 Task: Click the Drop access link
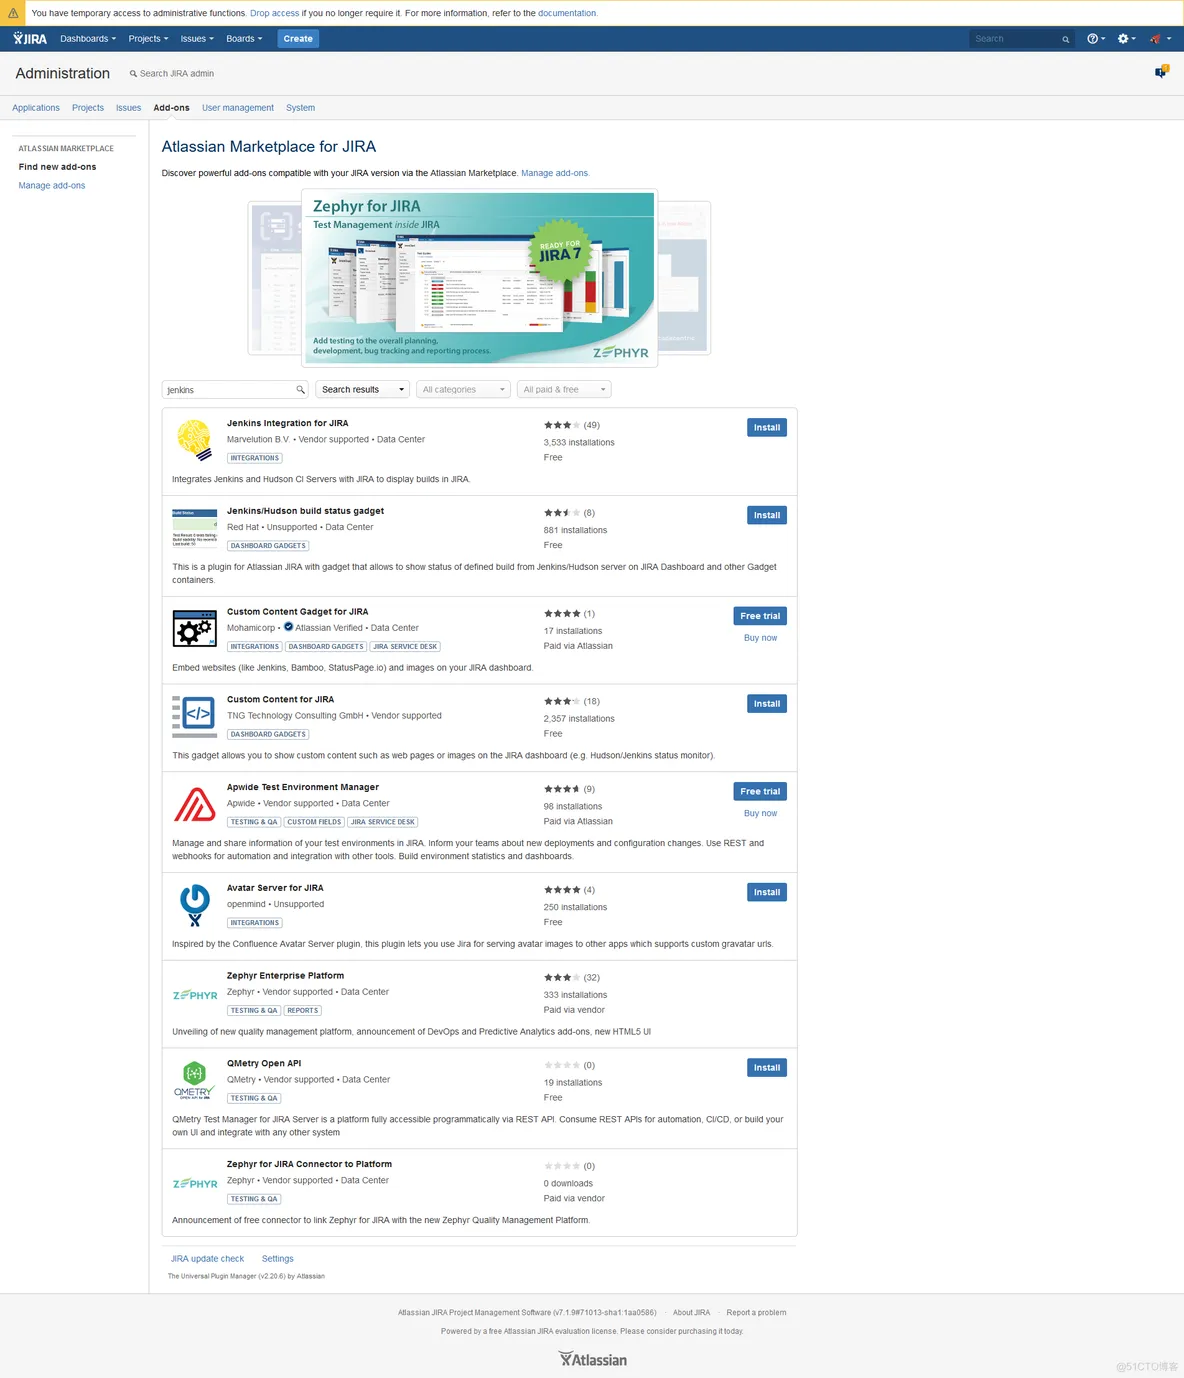(x=274, y=13)
